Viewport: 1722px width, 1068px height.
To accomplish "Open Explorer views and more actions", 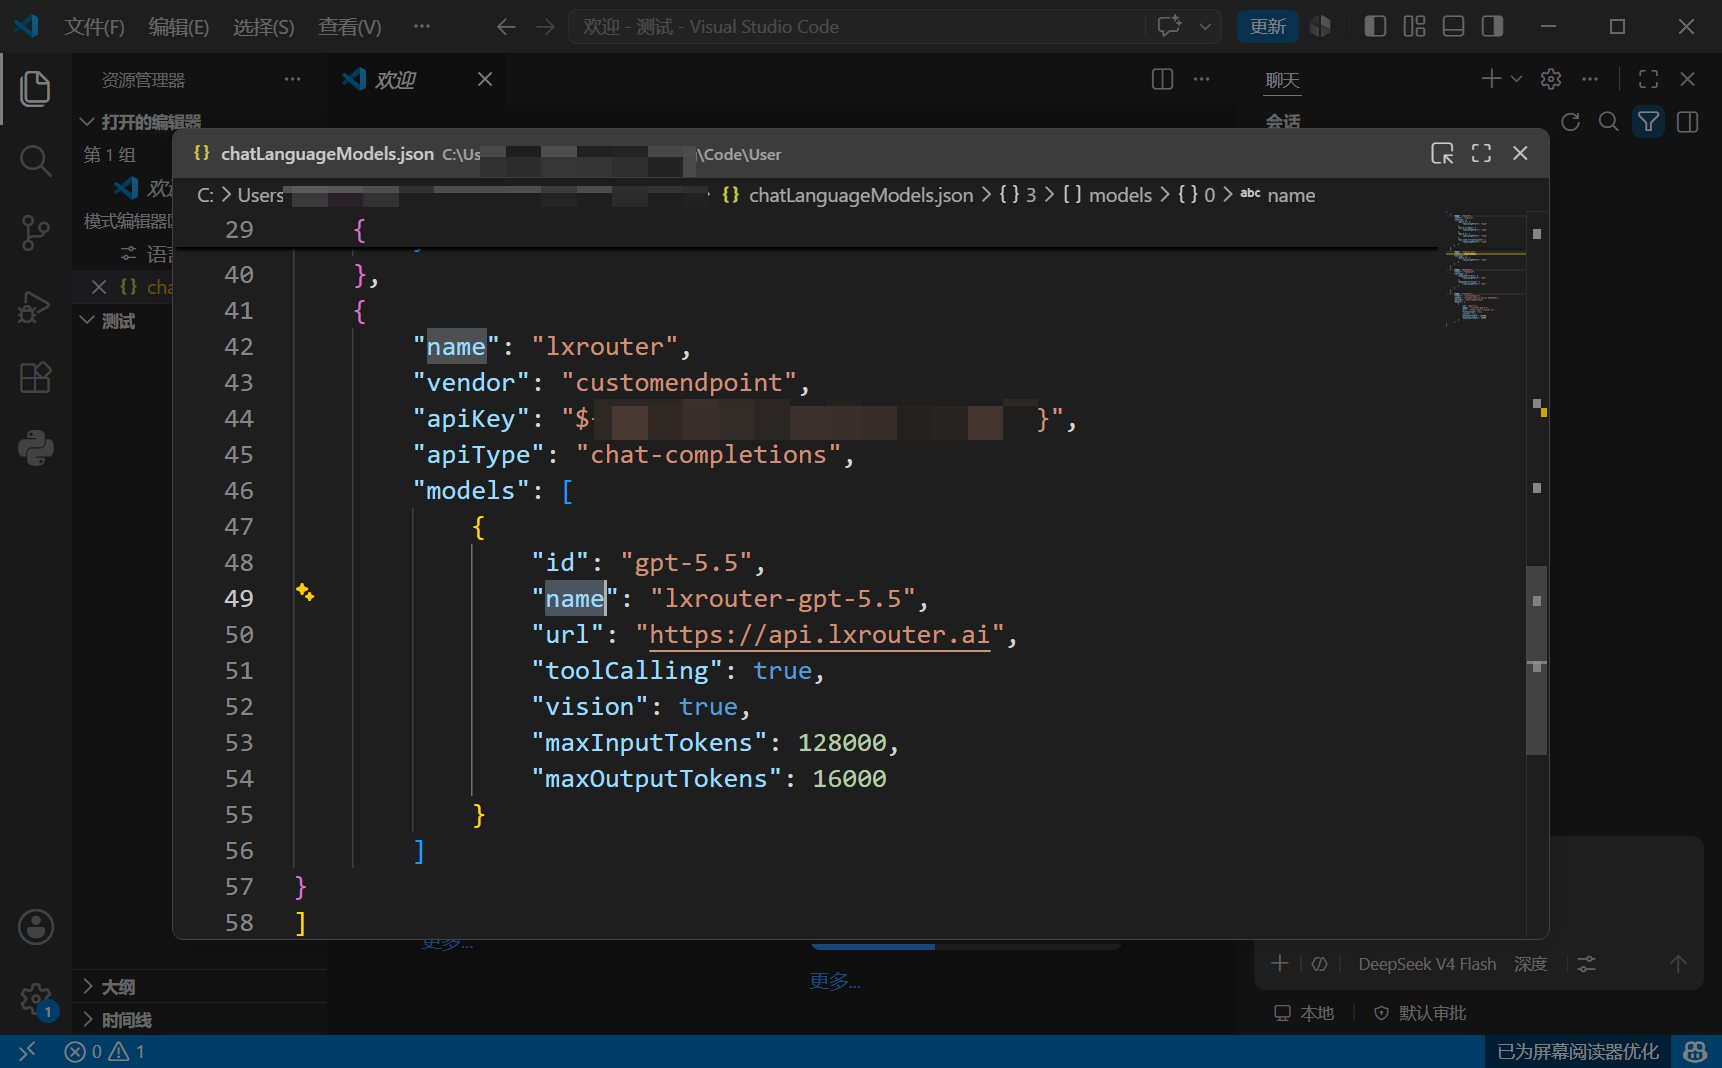I will 292,79.
